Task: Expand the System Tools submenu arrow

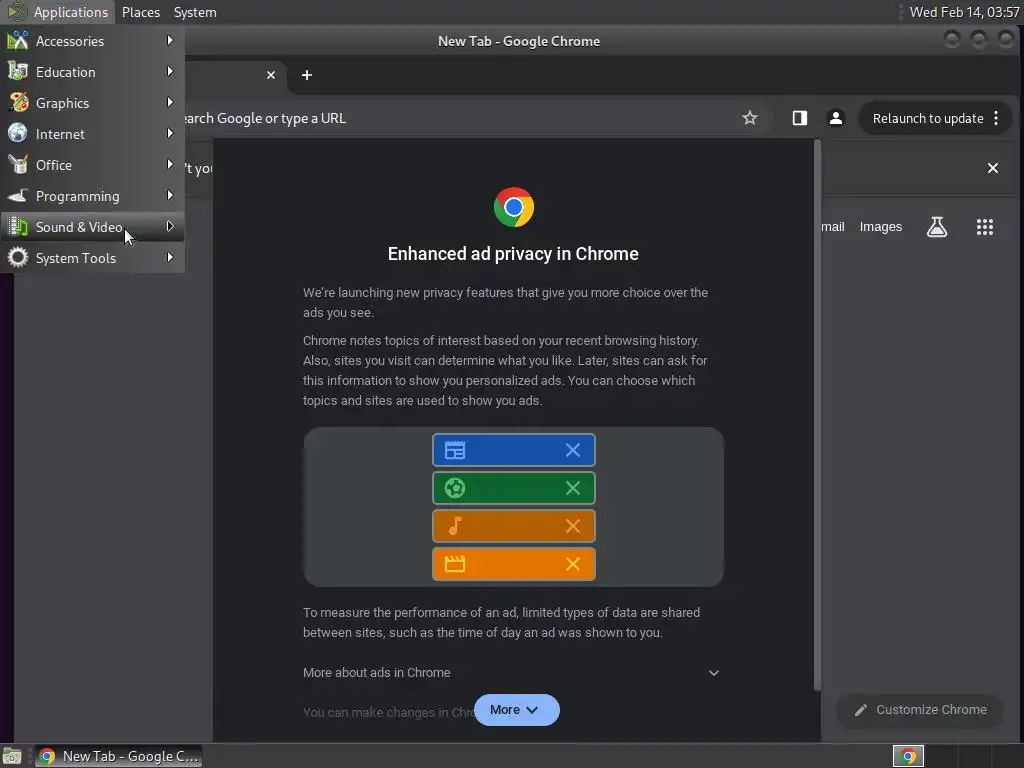Action: pos(170,257)
